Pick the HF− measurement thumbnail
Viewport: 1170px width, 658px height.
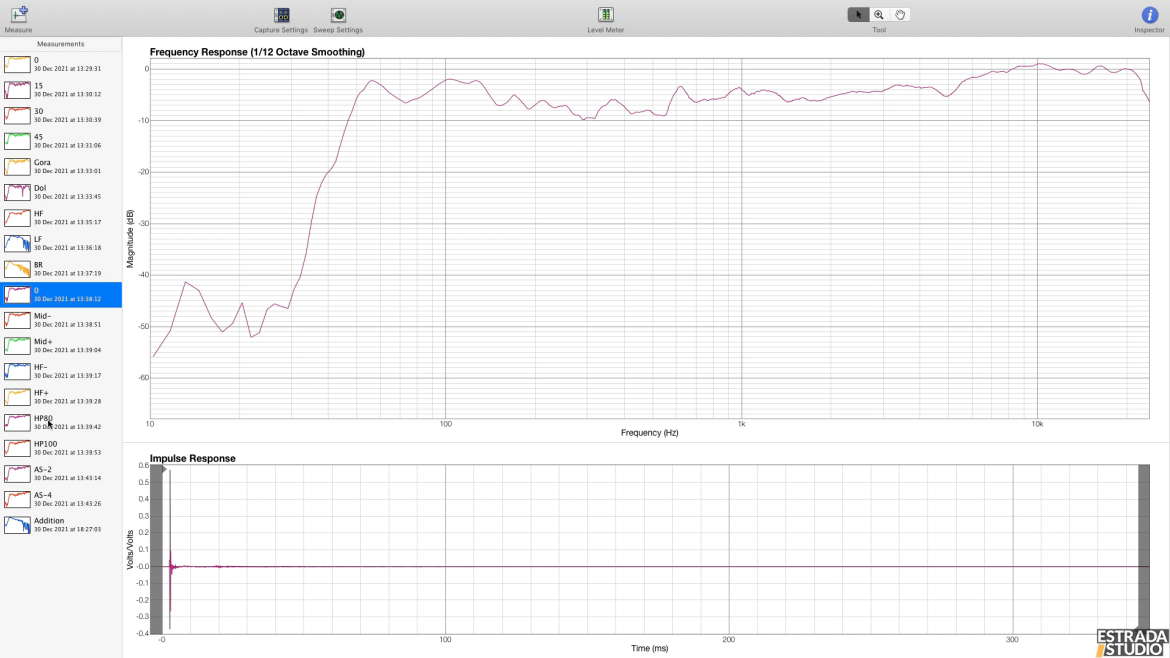[17, 371]
